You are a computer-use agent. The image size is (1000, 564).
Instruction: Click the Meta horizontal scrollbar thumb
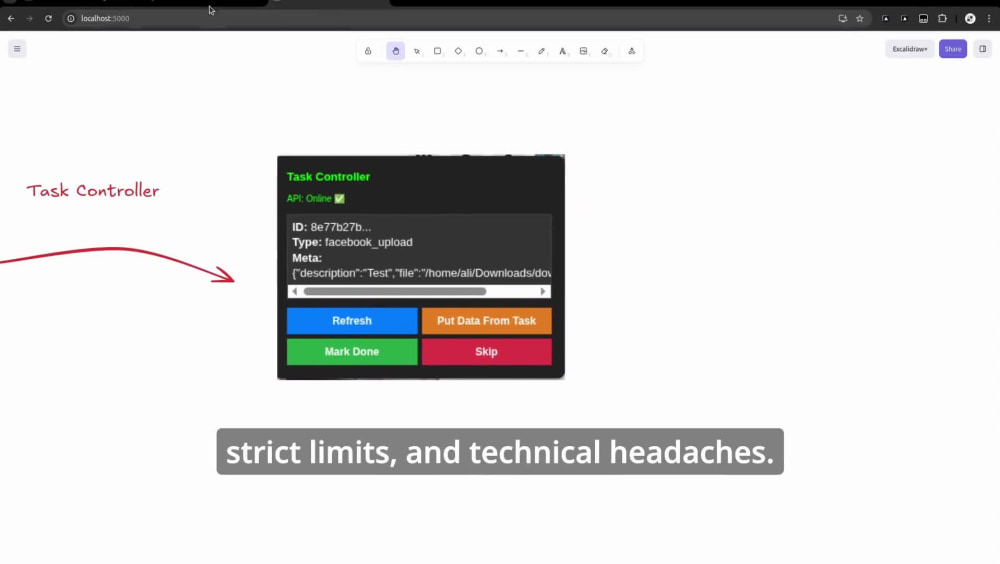395,292
